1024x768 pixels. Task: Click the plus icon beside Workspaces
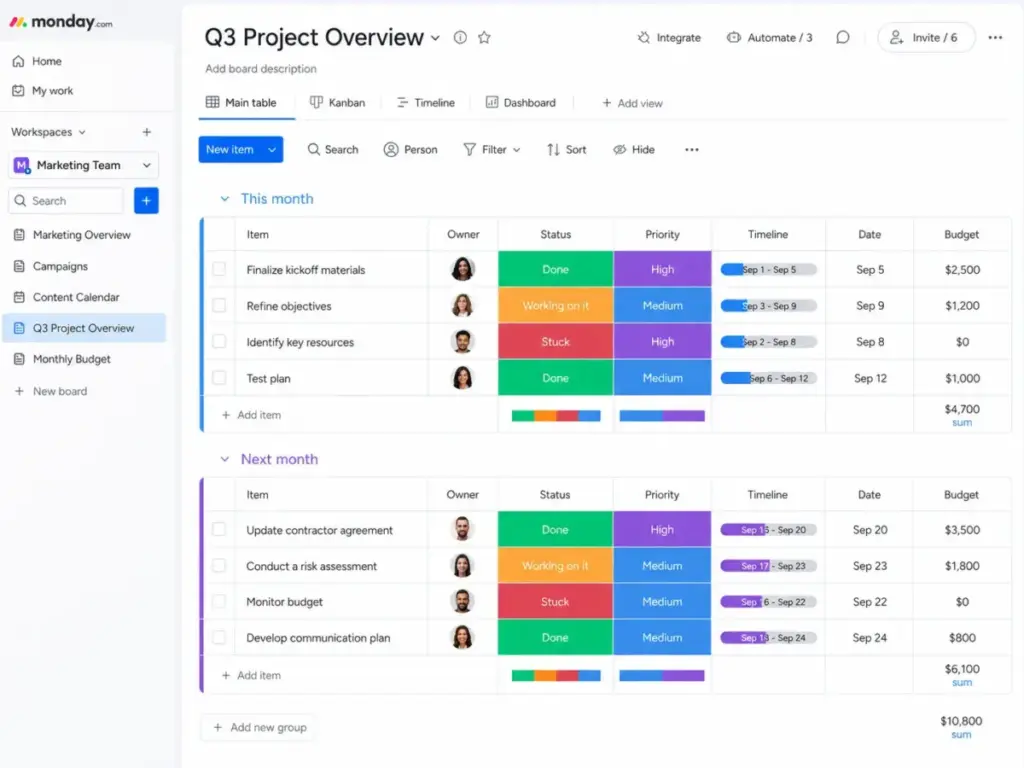147,132
